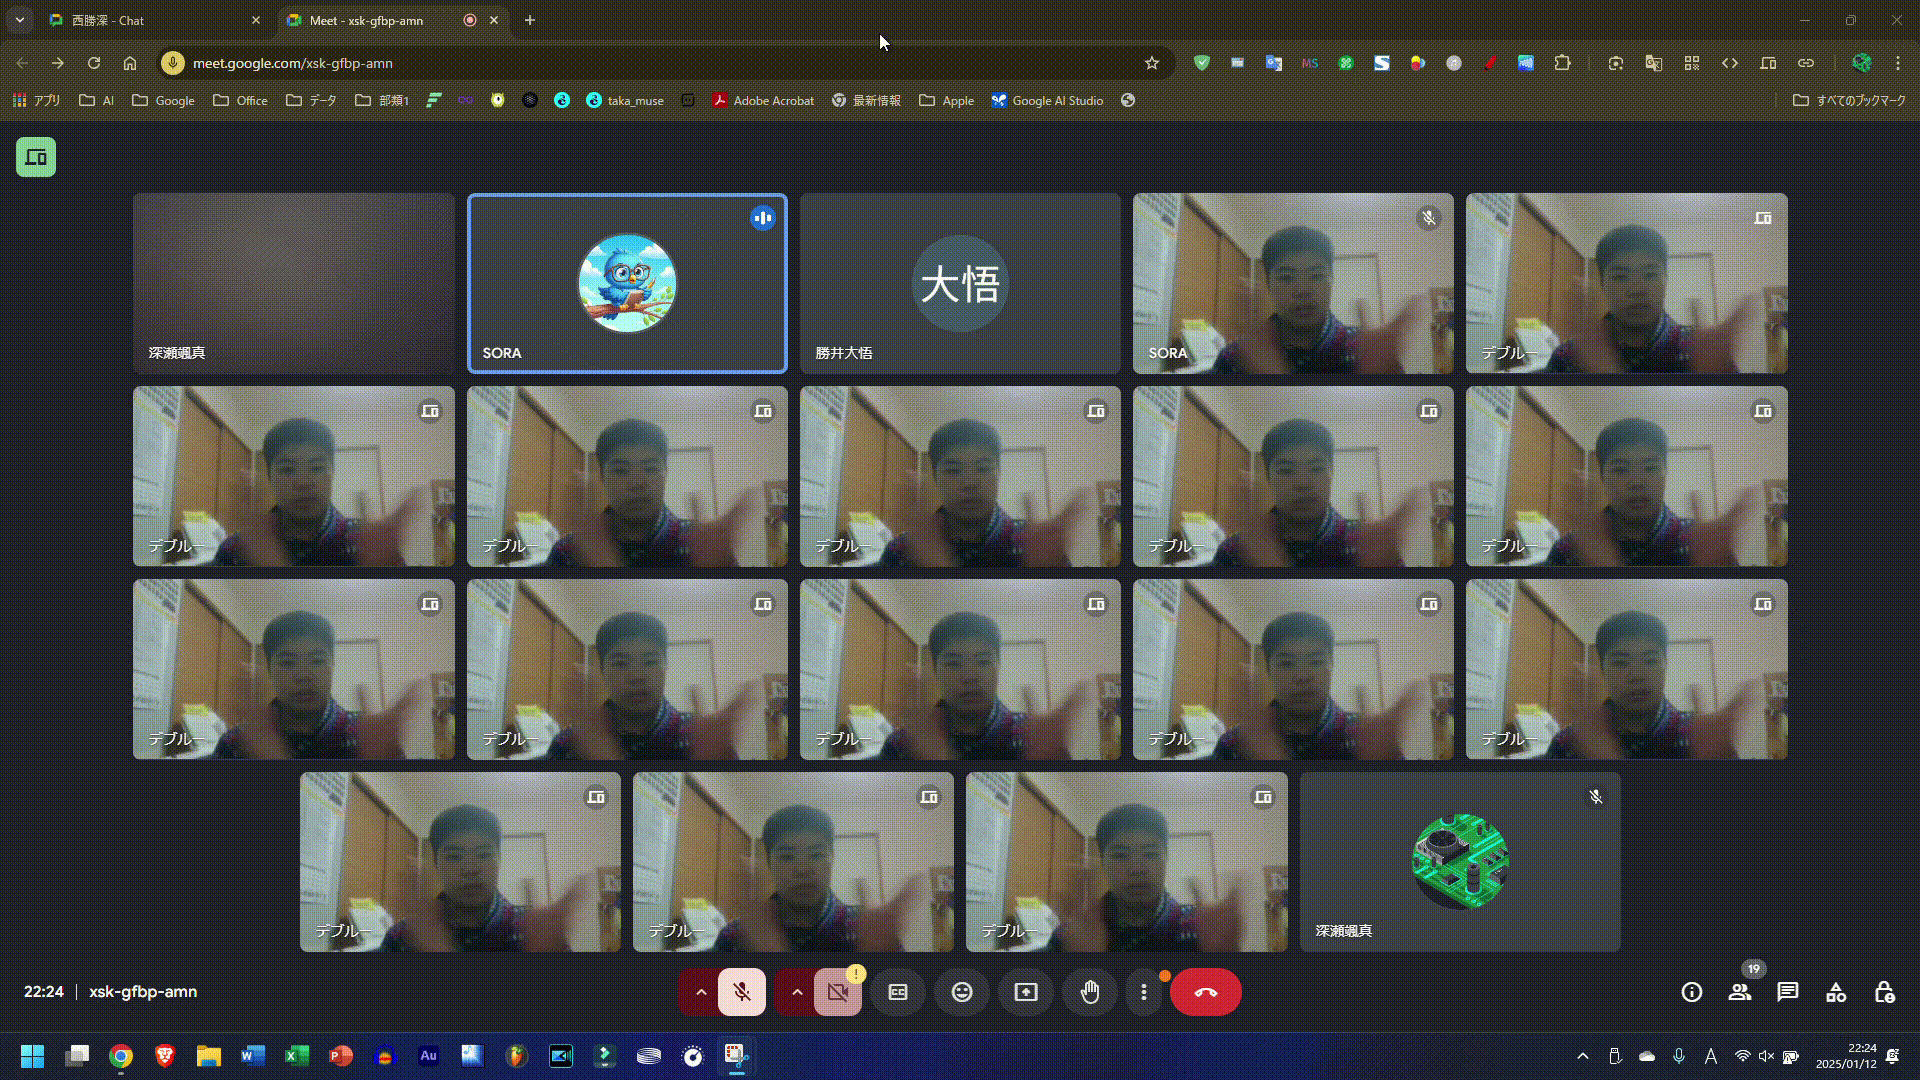The image size is (1920, 1080).
Task: Expand audio settings arrow beside microphone
Action: (701, 992)
